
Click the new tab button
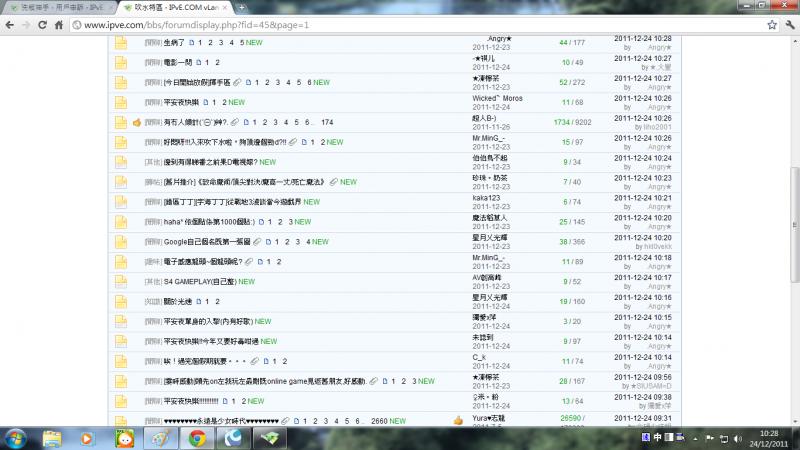[242, 7]
